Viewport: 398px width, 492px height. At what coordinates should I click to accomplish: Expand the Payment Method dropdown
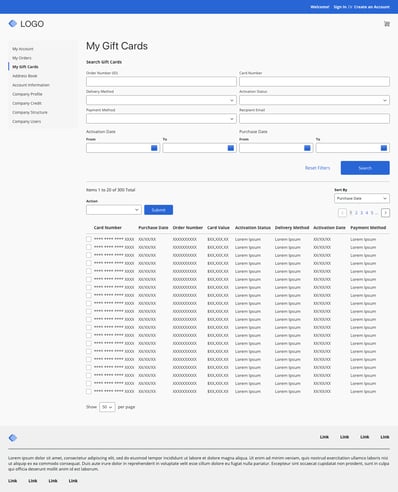tap(161, 119)
